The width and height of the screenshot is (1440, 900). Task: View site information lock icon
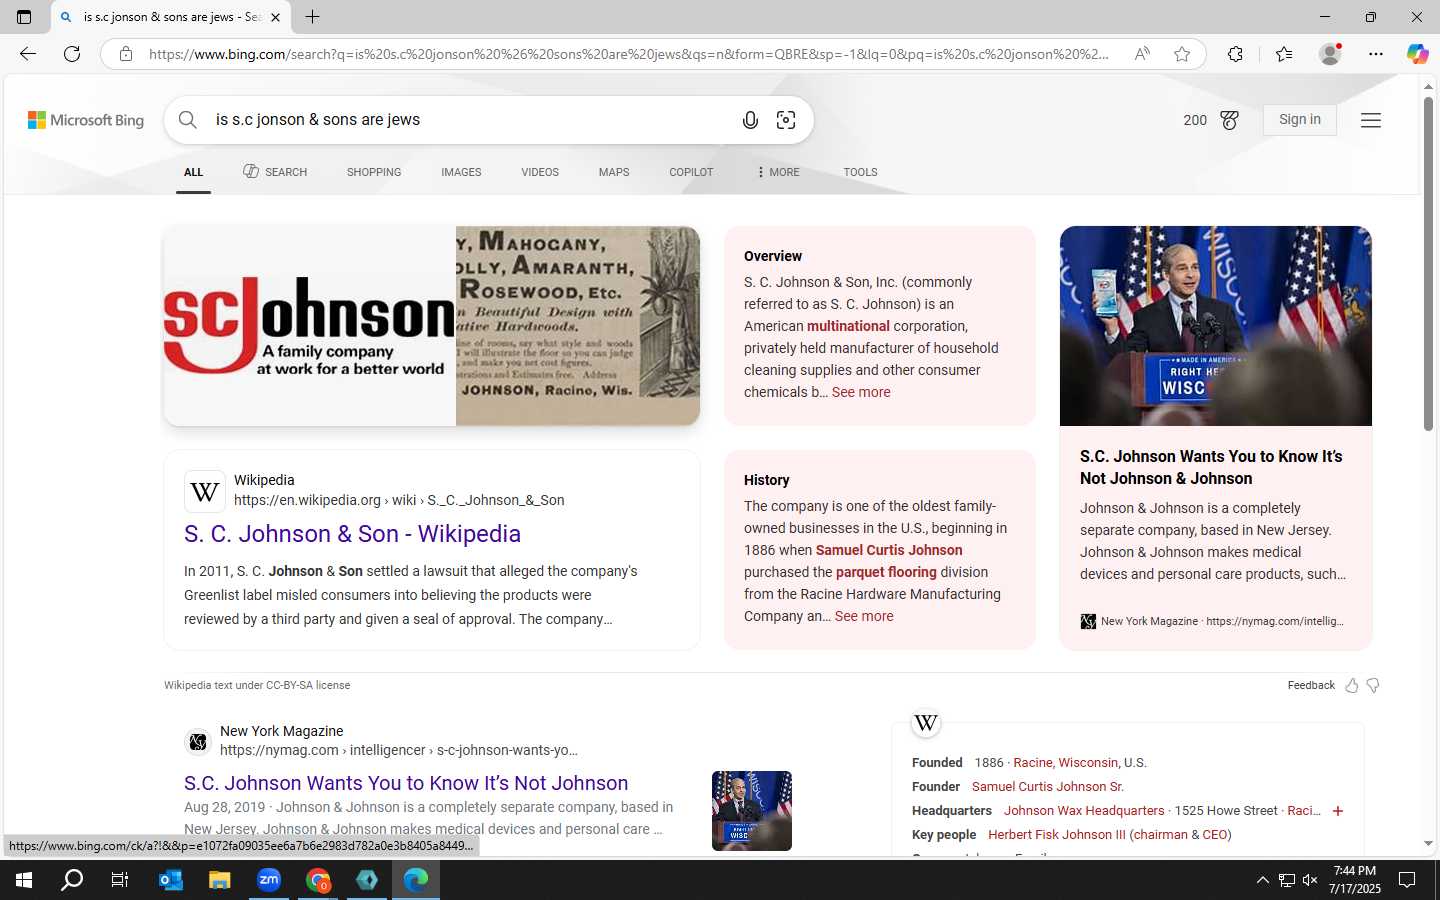[126, 54]
